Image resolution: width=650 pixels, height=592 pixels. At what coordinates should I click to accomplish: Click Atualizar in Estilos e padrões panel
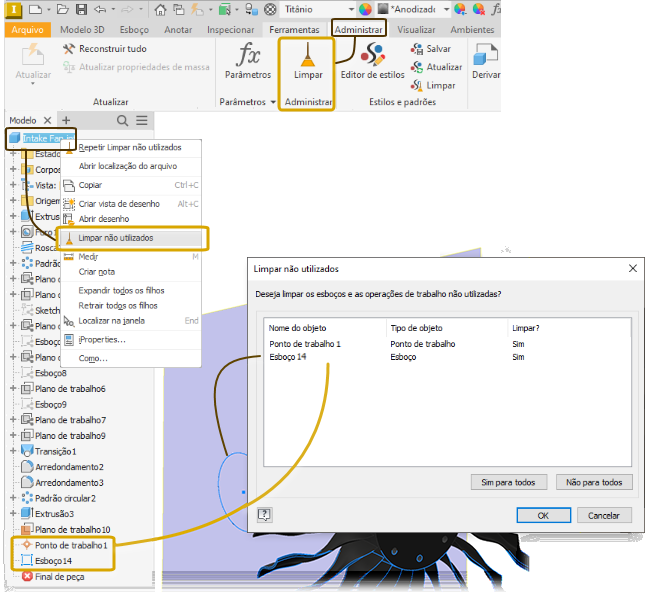(x=436, y=67)
